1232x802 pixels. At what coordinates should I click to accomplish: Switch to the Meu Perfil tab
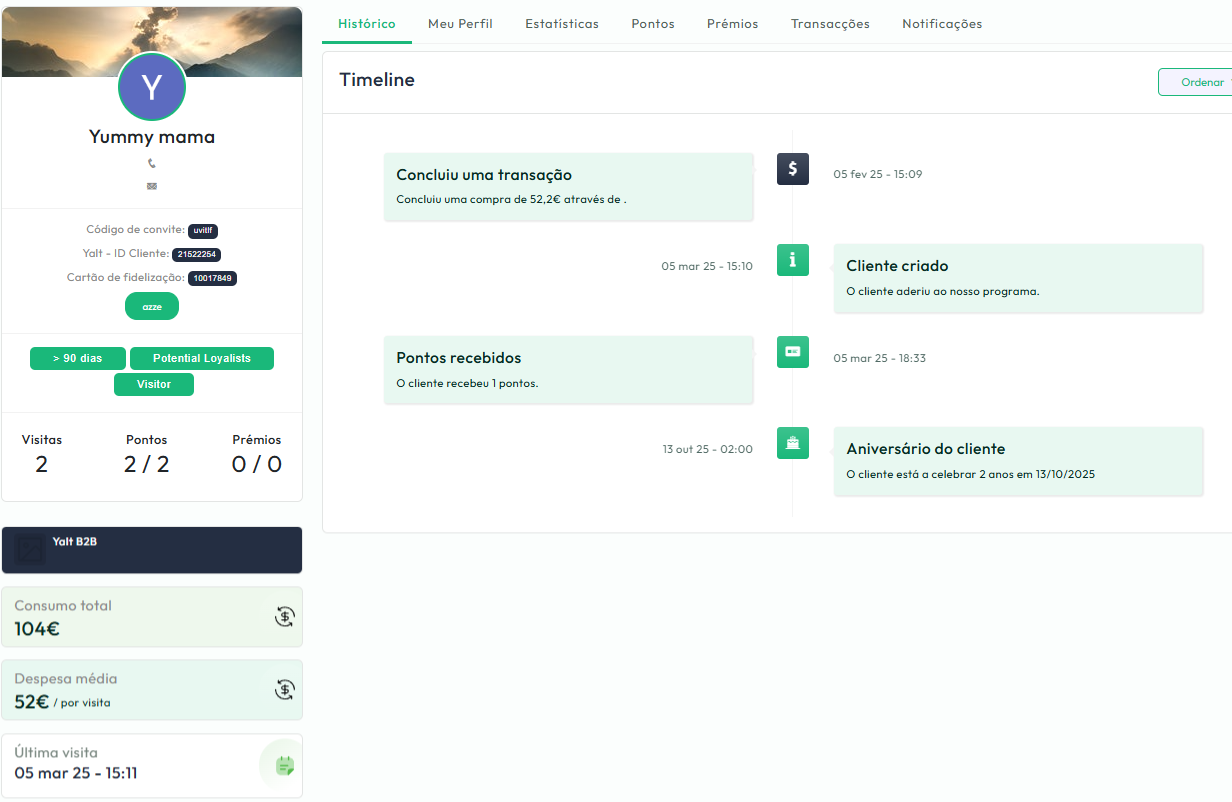click(x=460, y=24)
